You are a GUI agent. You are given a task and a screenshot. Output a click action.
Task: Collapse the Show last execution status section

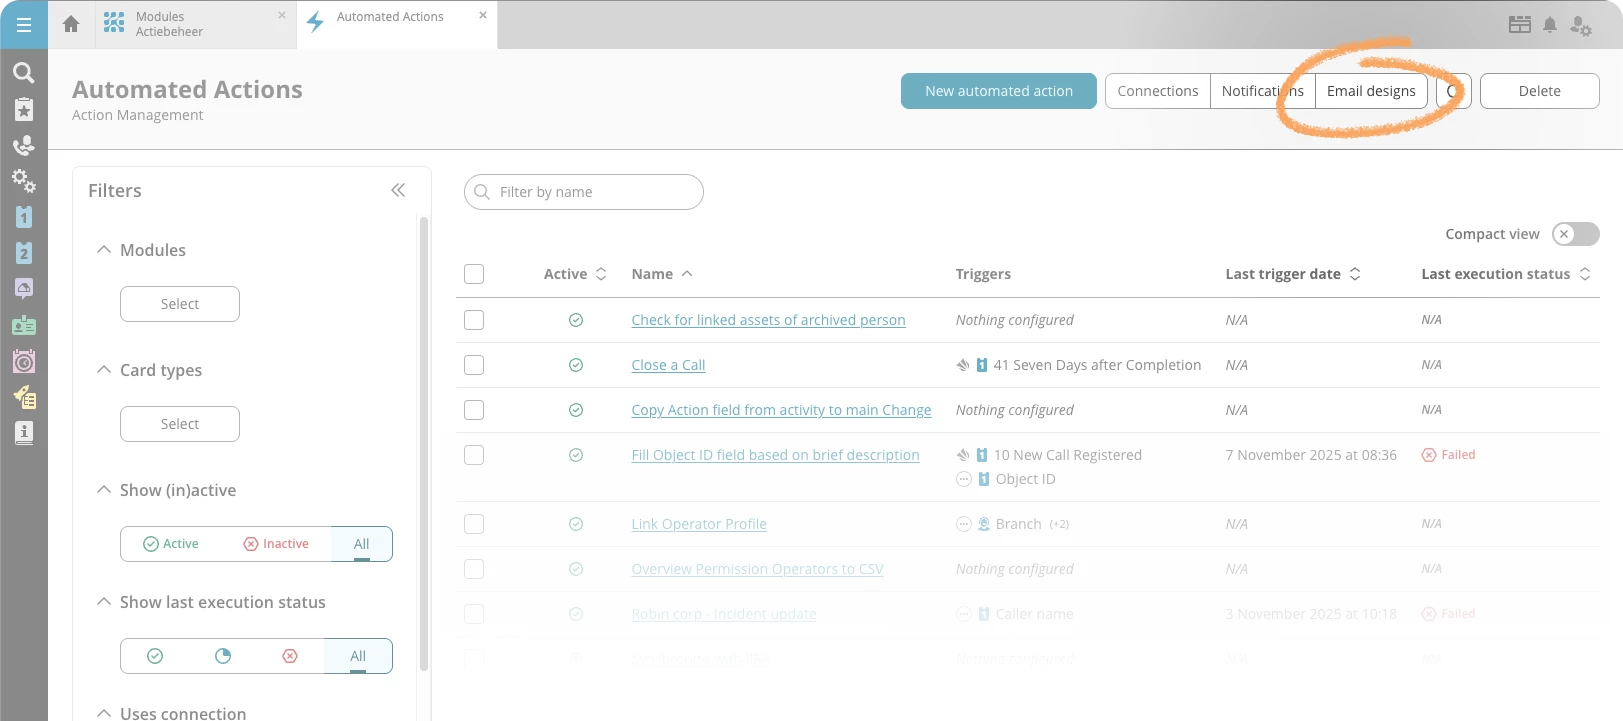(x=104, y=601)
